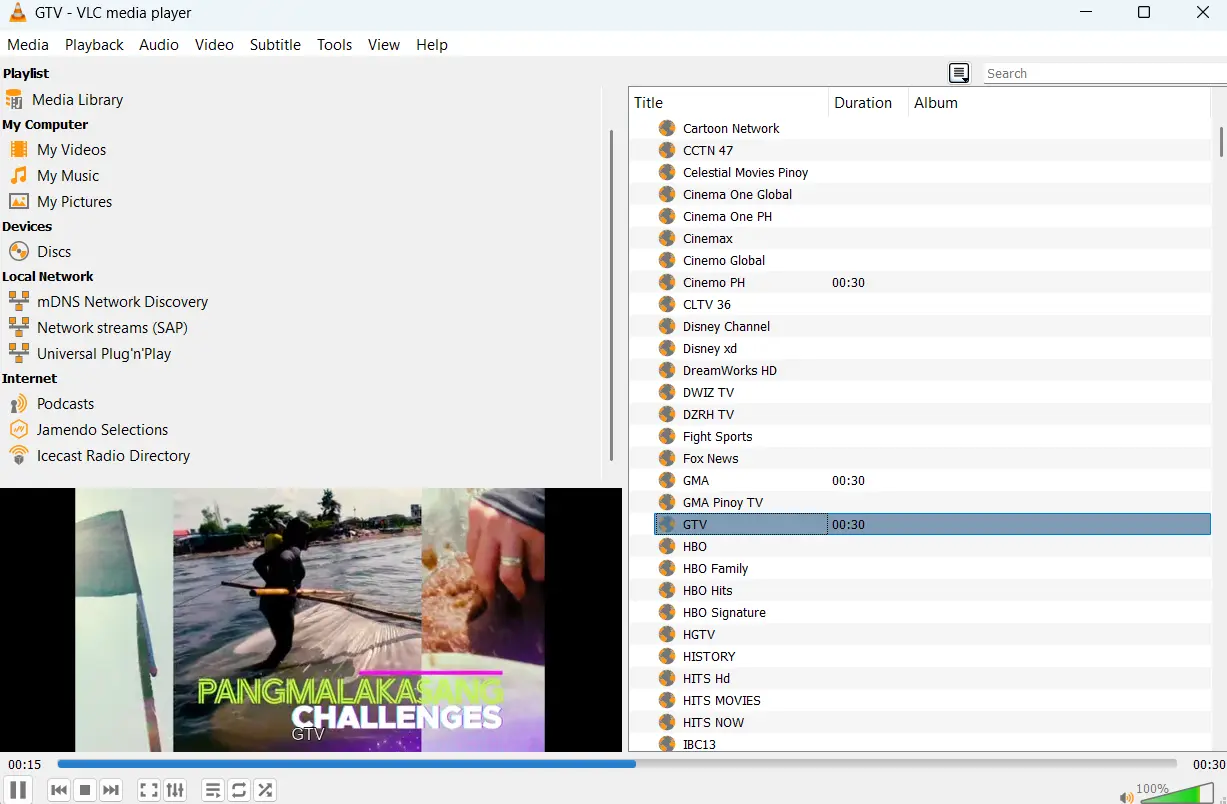Image resolution: width=1227 pixels, height=804 pixels.
Task: Open the Subtitle menu
Action: click(x=275, y=44)
